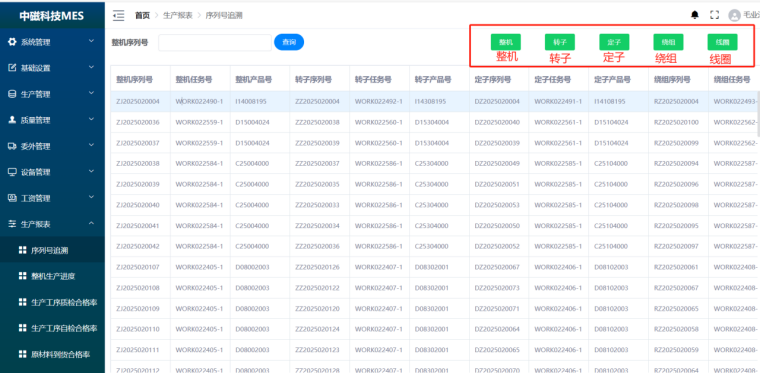Screen dimensions: 760x373
Task: Expand the 工资管理 menu chevron
Action: [x=91, y=197]
